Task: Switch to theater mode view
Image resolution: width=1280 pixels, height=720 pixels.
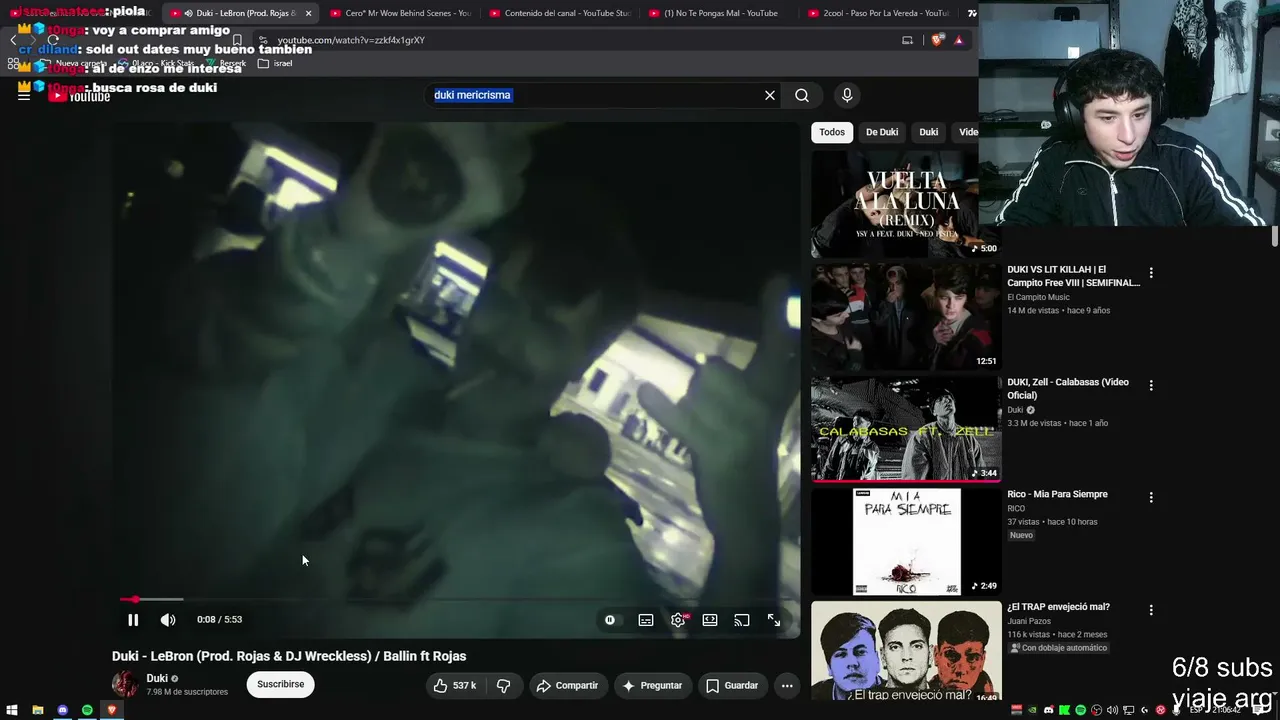Action: [x=710, y=620]
